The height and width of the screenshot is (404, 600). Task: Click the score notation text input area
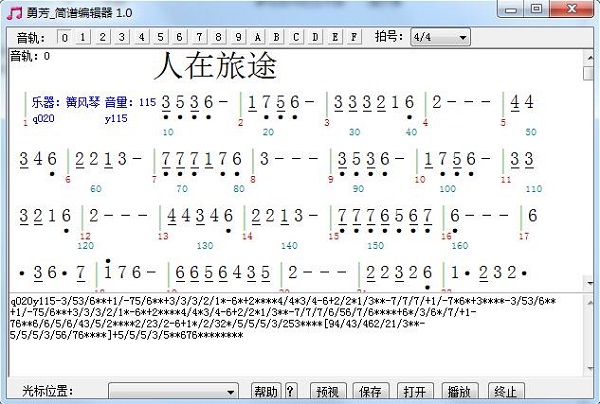click(x=297, y=335)
